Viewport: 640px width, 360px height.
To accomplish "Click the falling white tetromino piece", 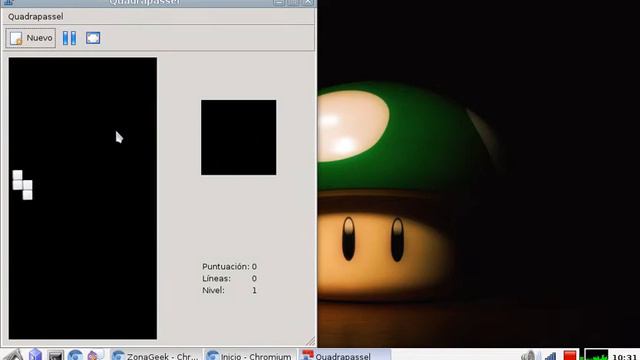I will click(22, 185).
